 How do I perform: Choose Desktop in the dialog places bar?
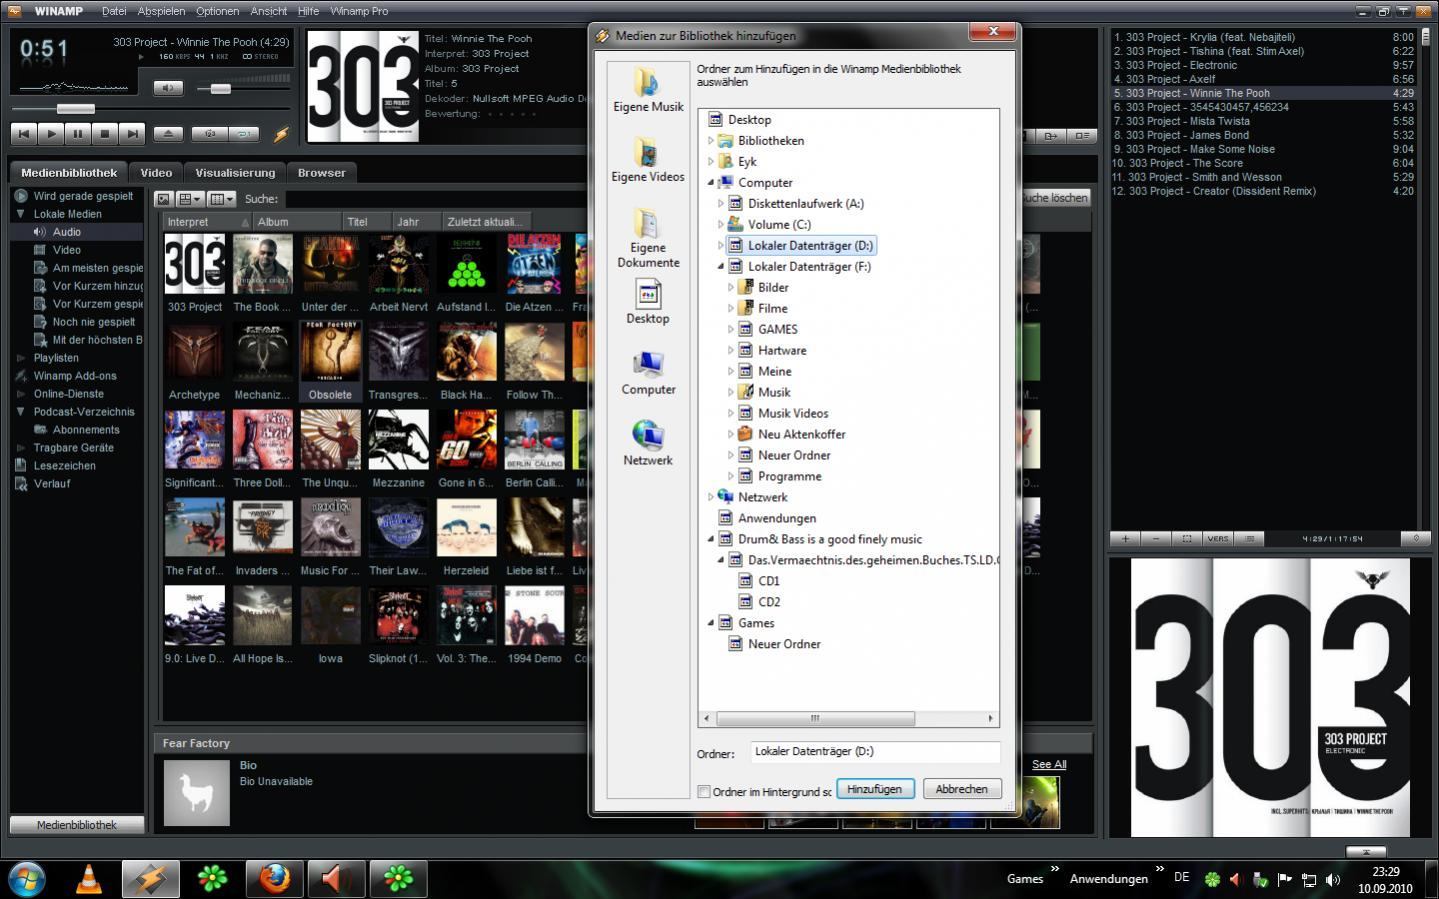pyautogui.click(x=648, y=303)
